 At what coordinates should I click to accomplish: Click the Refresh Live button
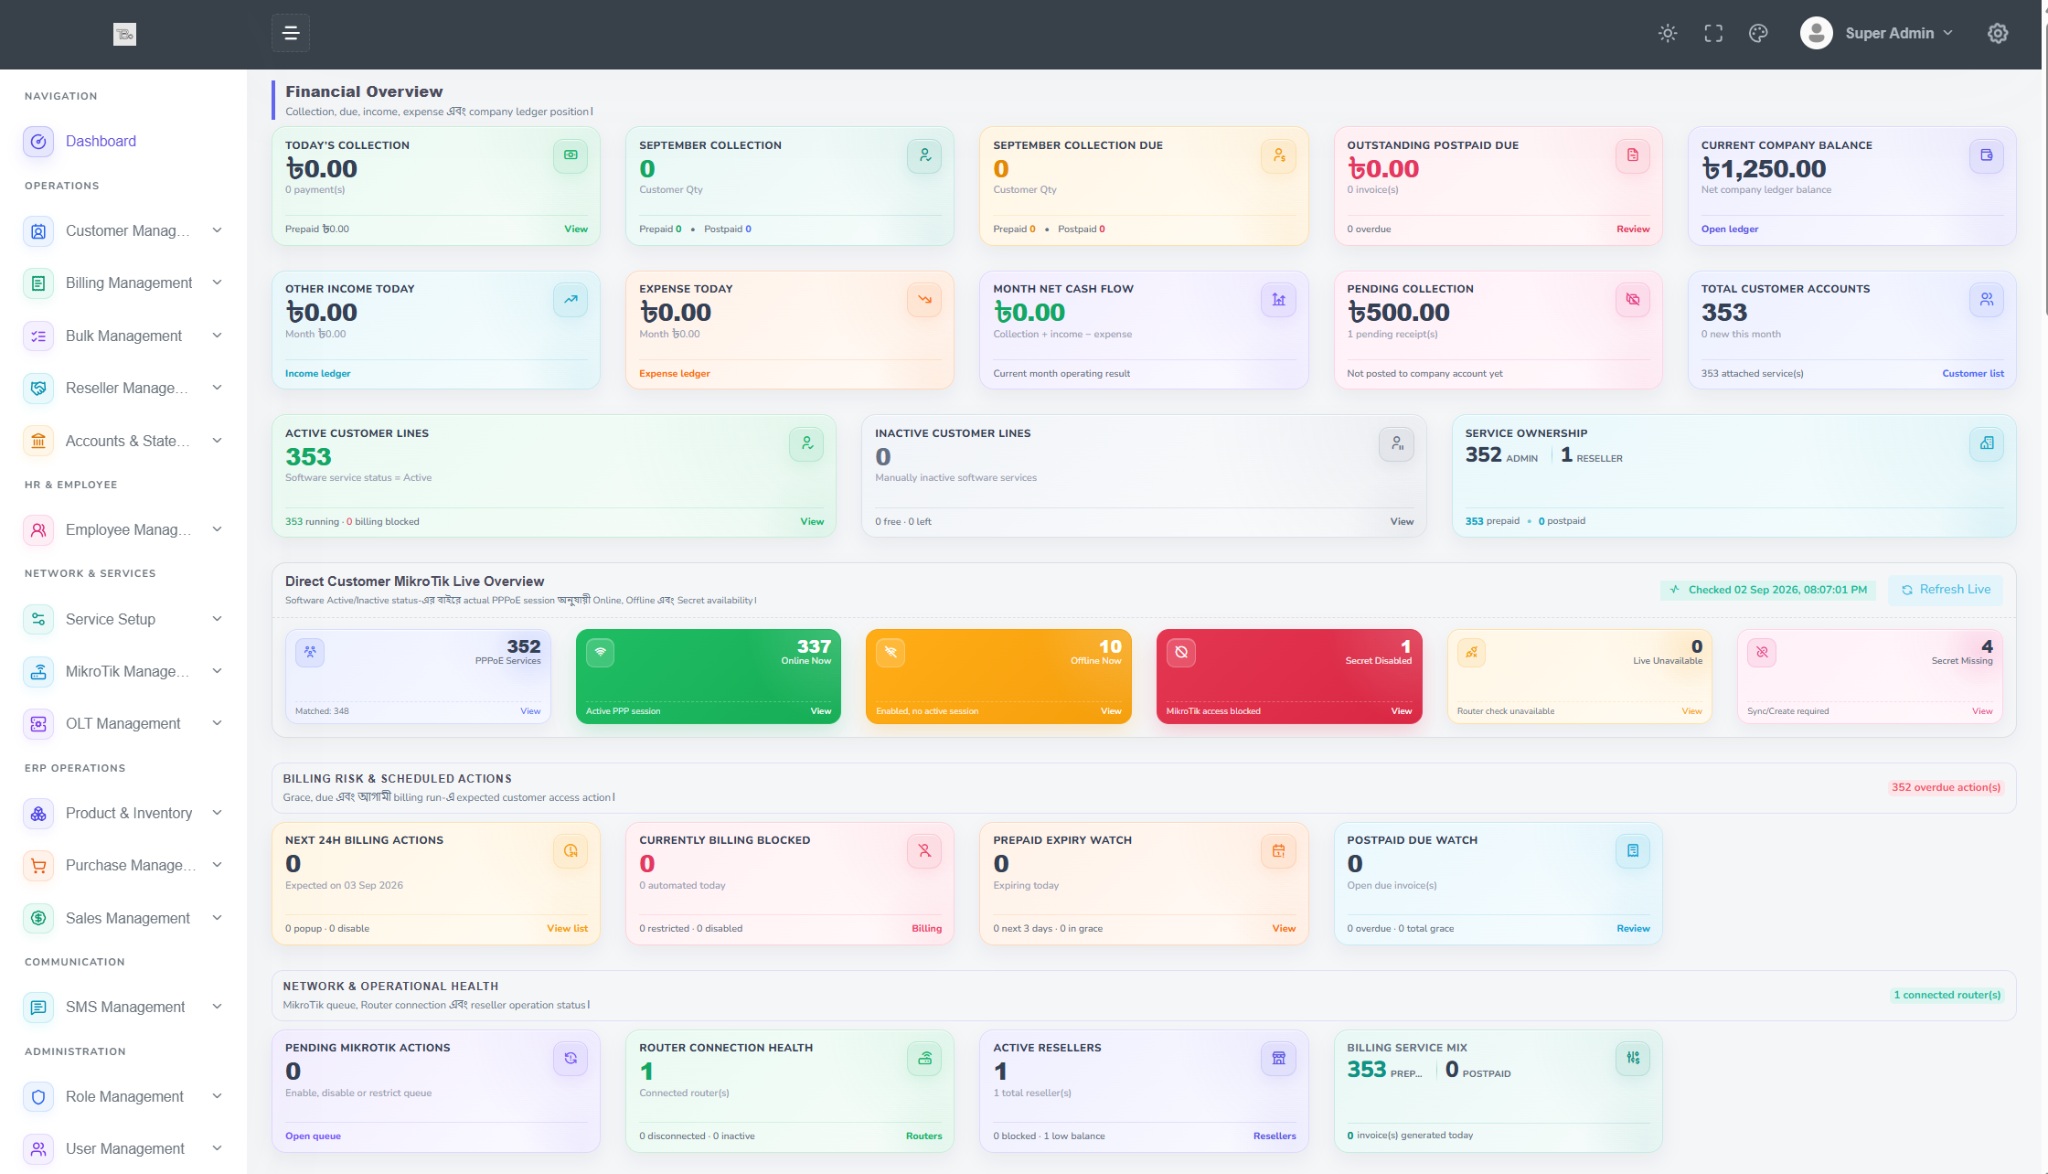1945,590
